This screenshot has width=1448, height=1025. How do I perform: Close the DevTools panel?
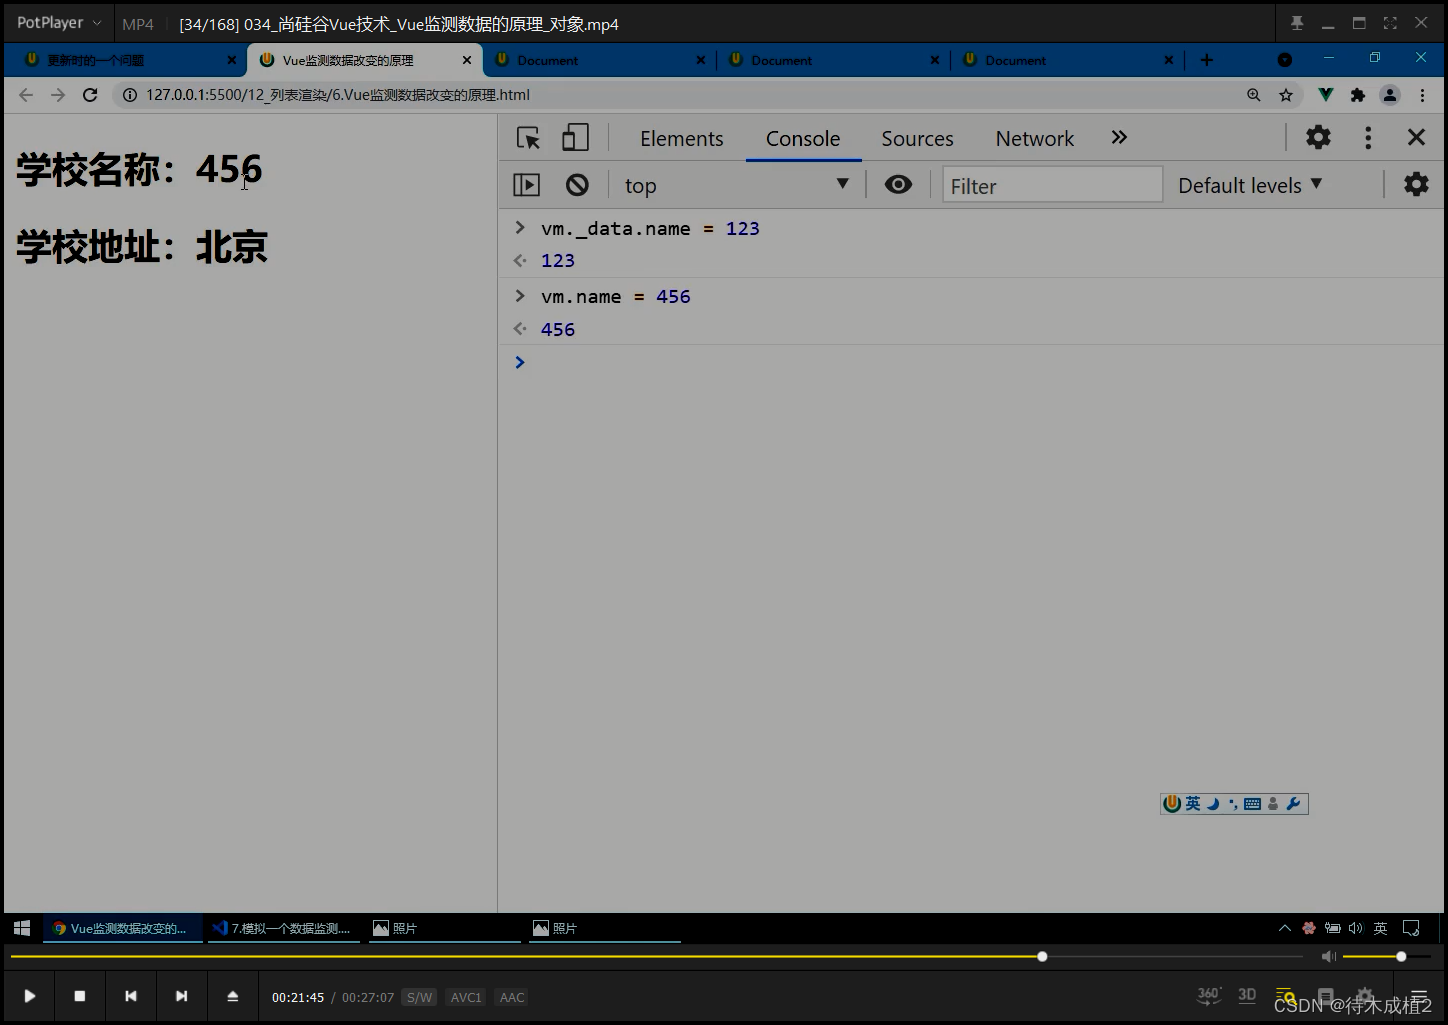click(x=1416, y=138)
